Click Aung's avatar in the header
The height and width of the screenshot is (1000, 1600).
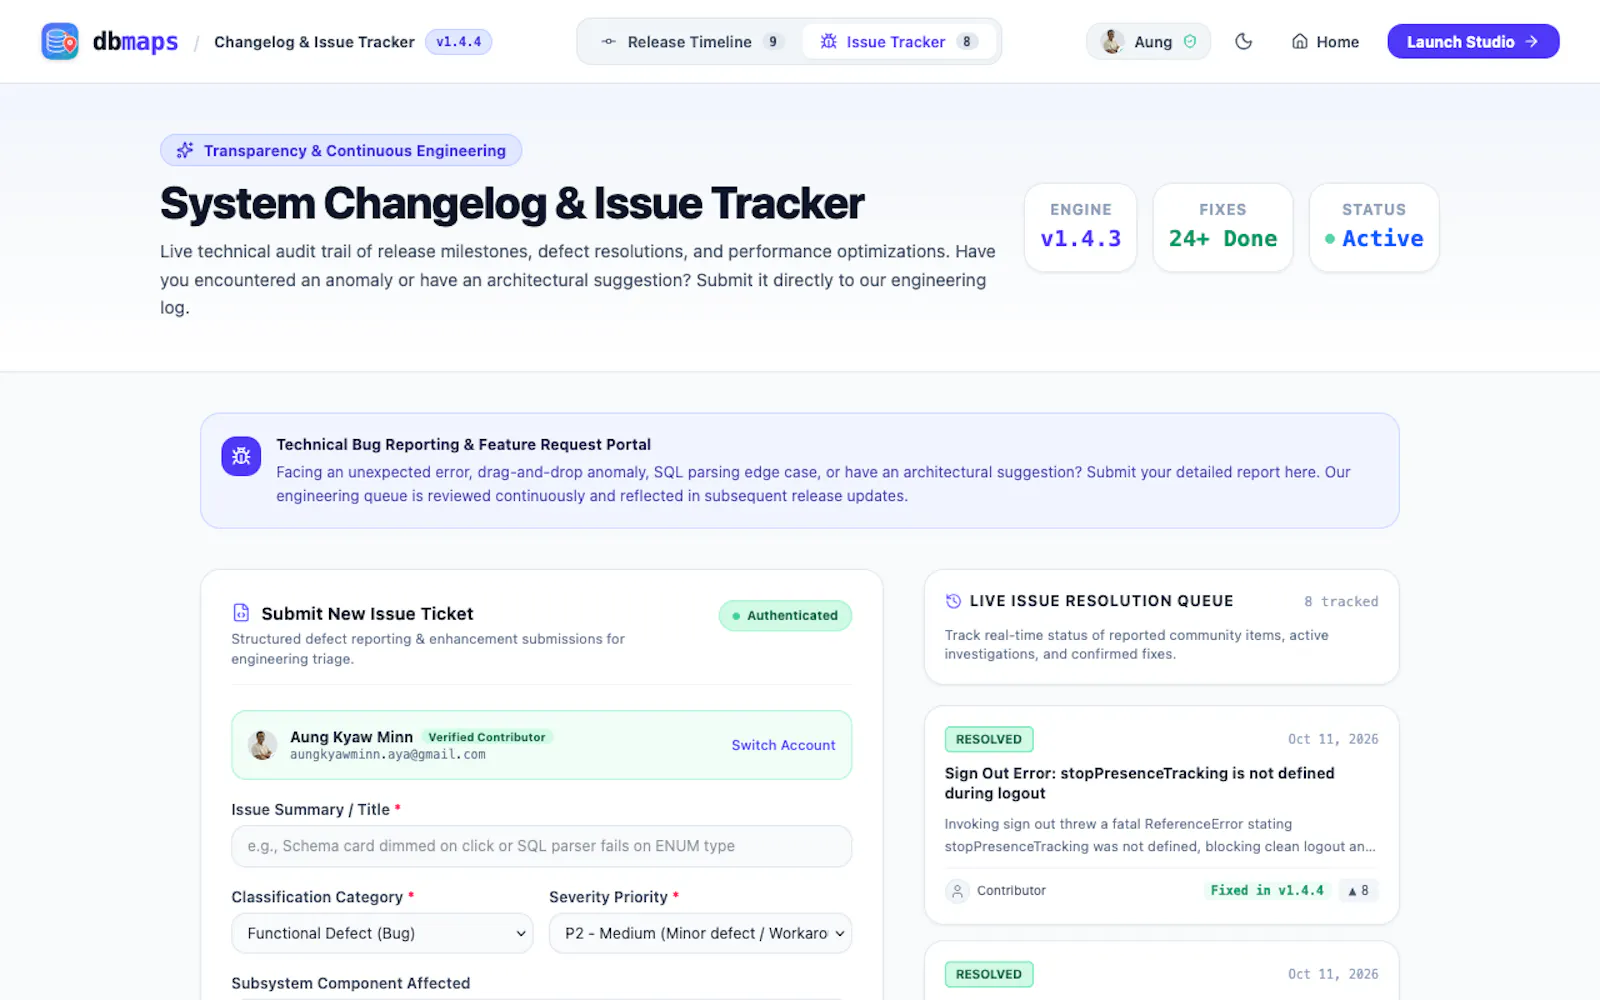[1112, 41]
